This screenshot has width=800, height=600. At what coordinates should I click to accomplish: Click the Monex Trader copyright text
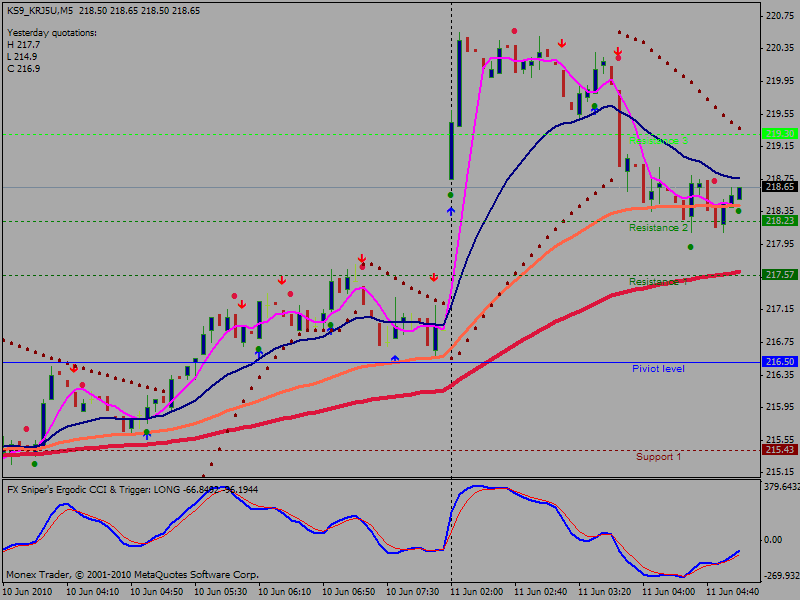pos(133,575)
